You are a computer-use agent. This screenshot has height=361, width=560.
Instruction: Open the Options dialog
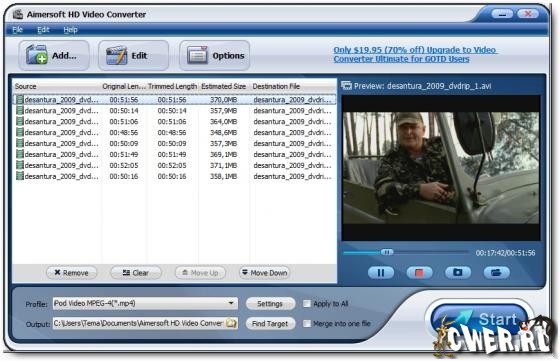(x=215, y=55)
